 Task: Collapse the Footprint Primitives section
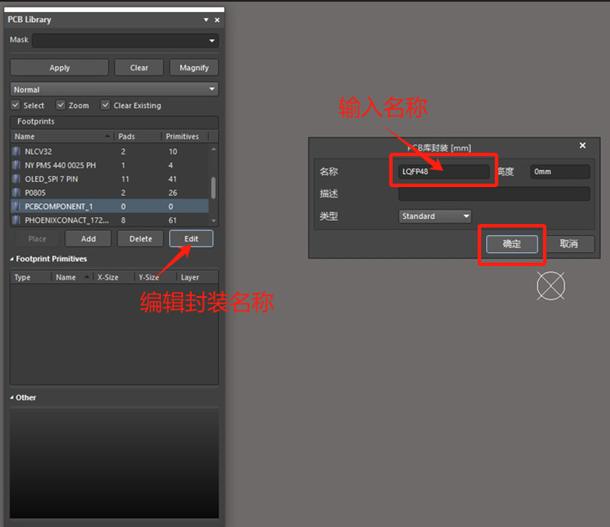pos(13,259)
